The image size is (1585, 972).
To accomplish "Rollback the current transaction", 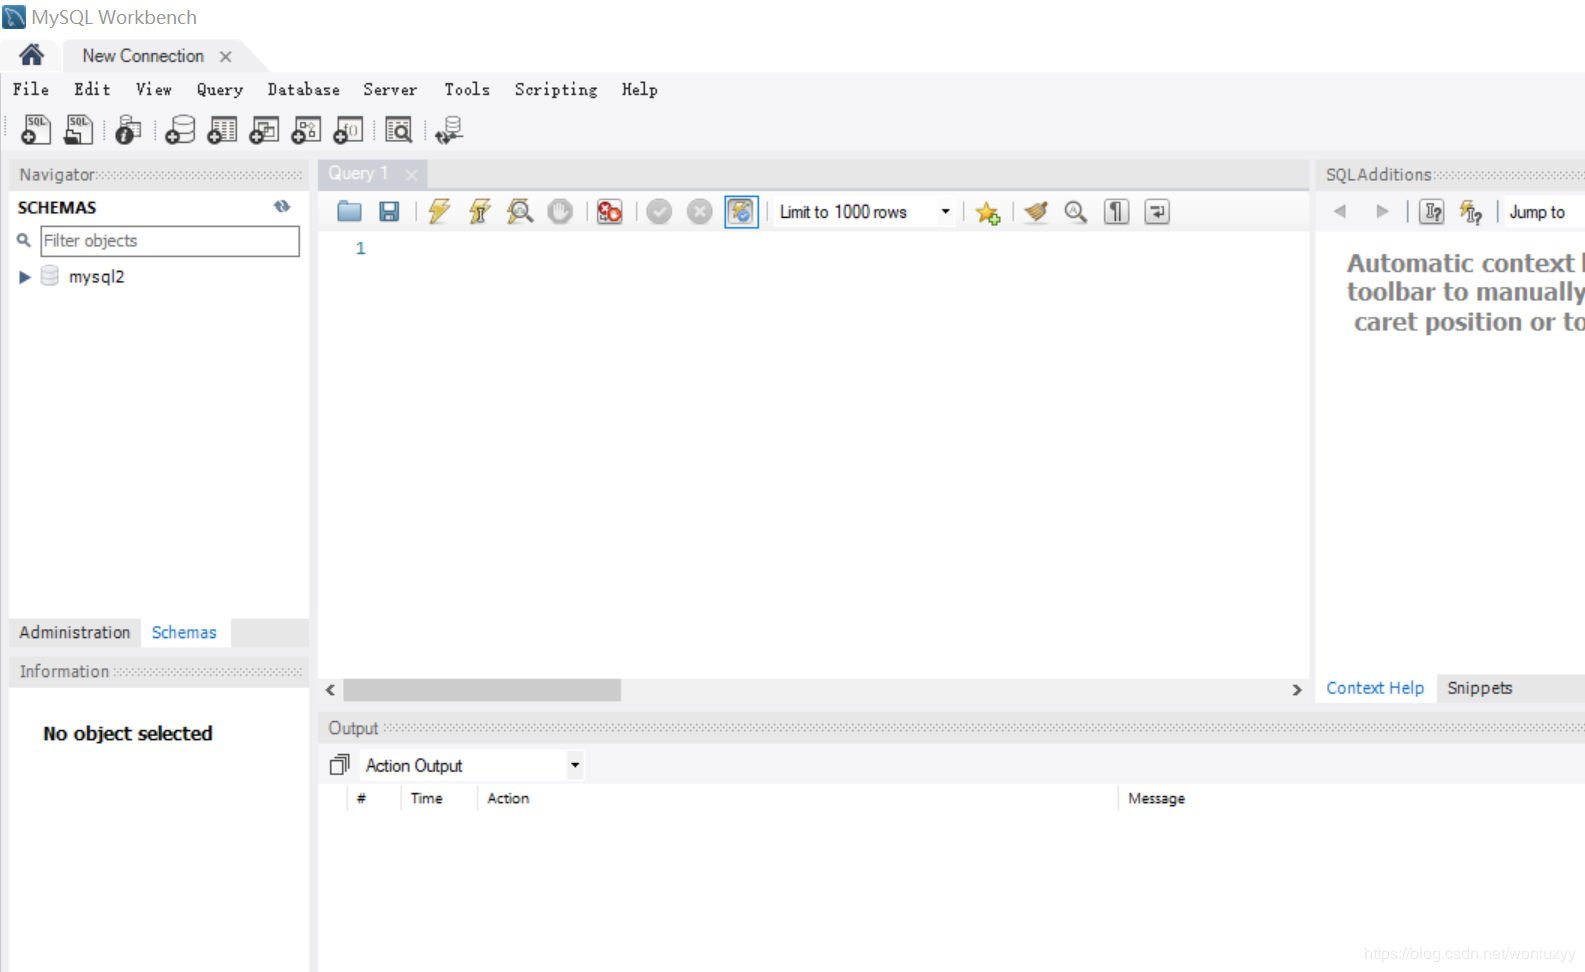I will click(x=700, y=211).
